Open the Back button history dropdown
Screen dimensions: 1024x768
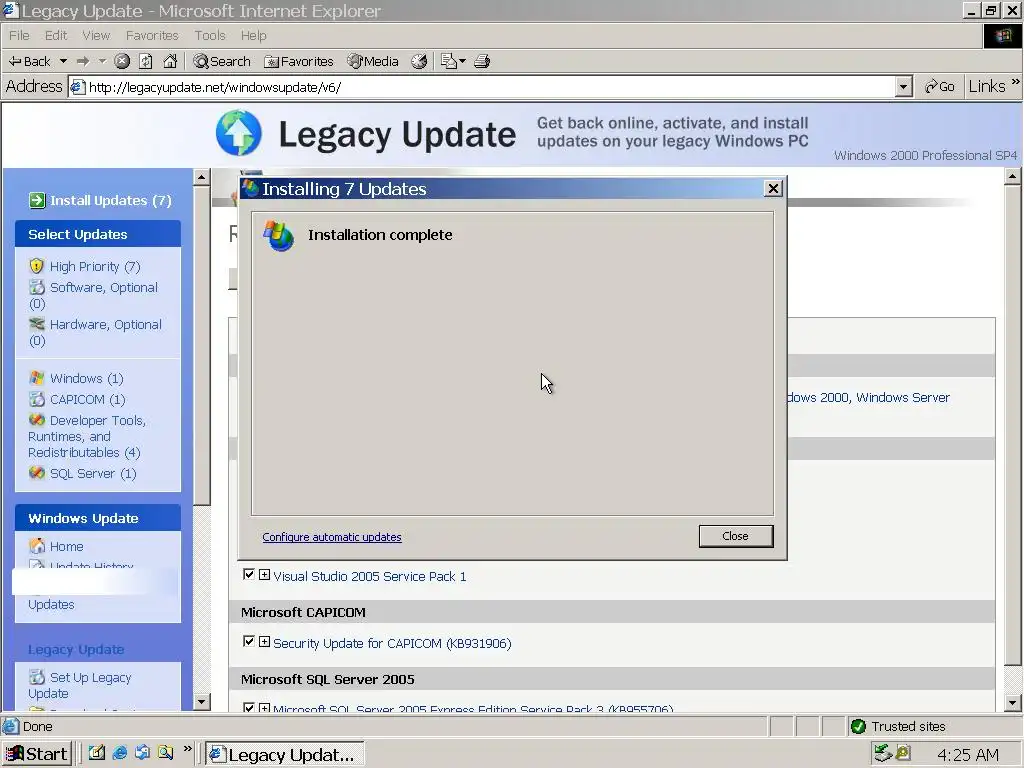[x=63, y=61]
